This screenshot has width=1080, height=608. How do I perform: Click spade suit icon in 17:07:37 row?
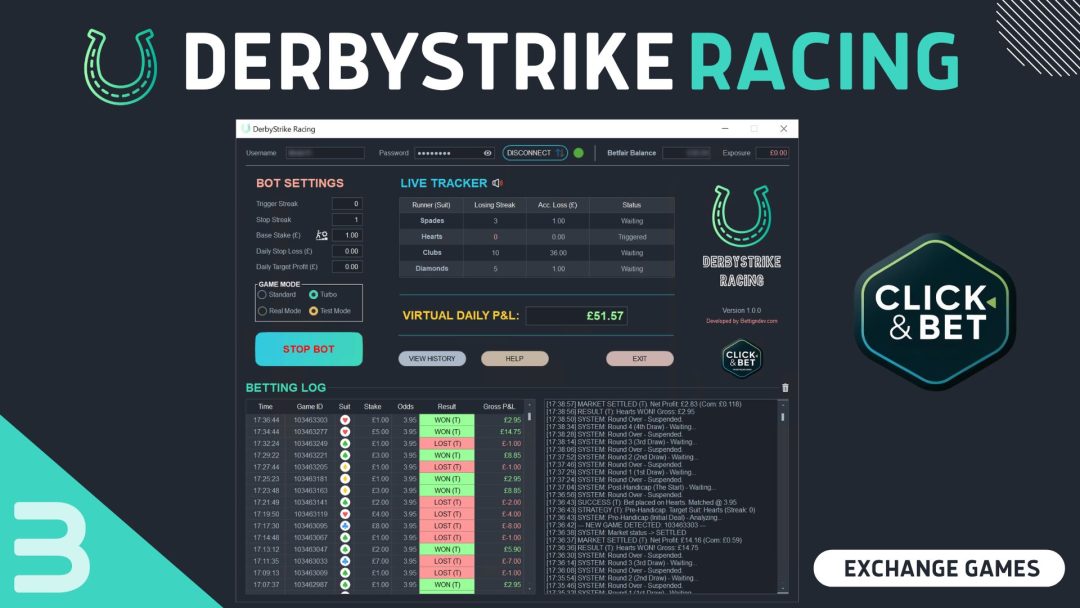click(x=344, y=585)
